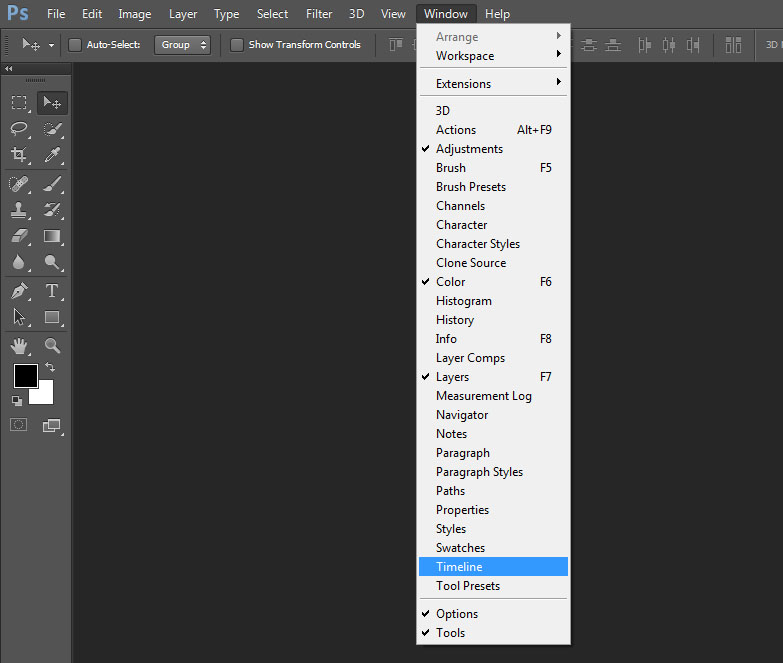Select the Path Selection tool
This screenshot has height=663, width=783.
[x=19, y=317]
